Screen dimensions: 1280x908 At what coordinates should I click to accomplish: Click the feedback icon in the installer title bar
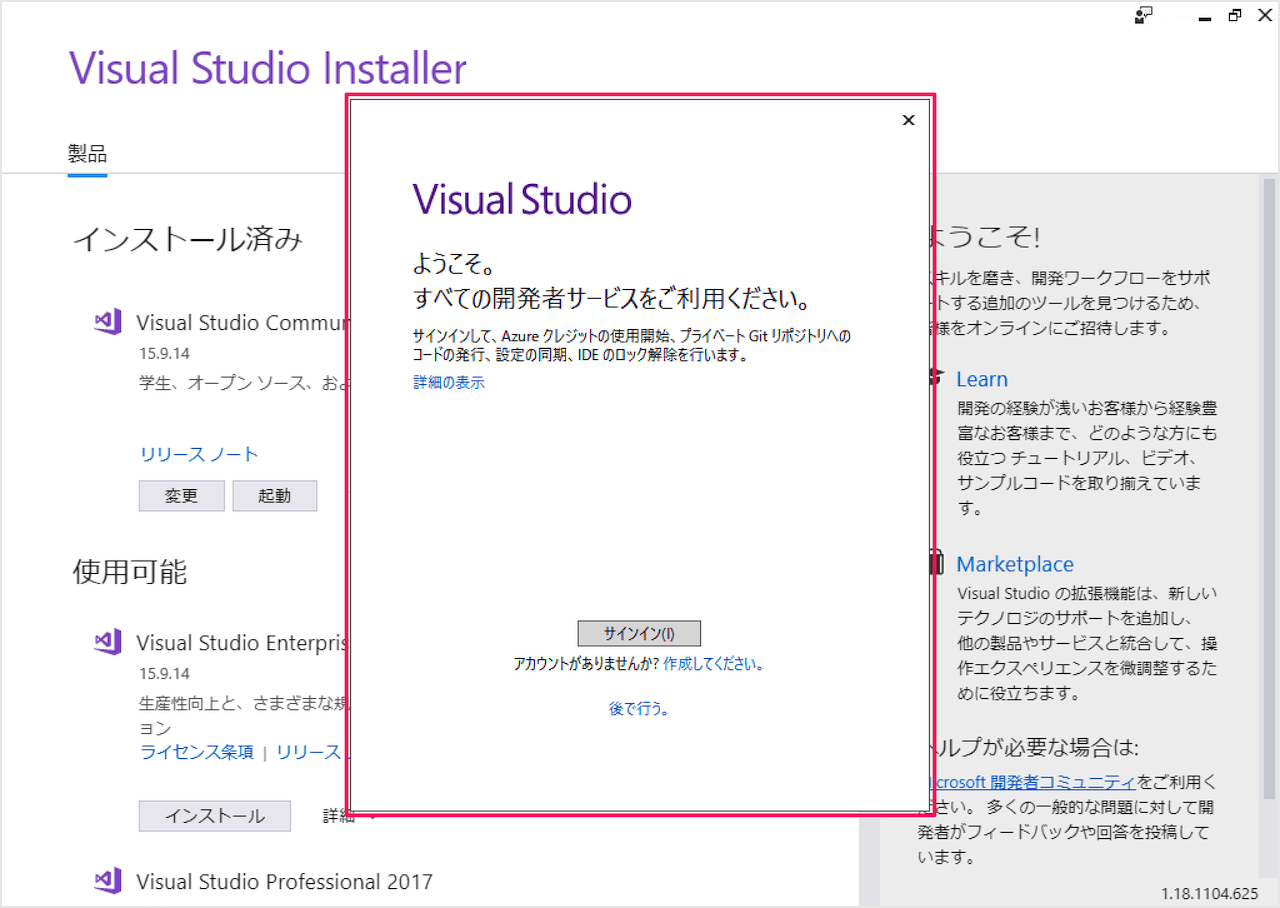(1144, 15)
